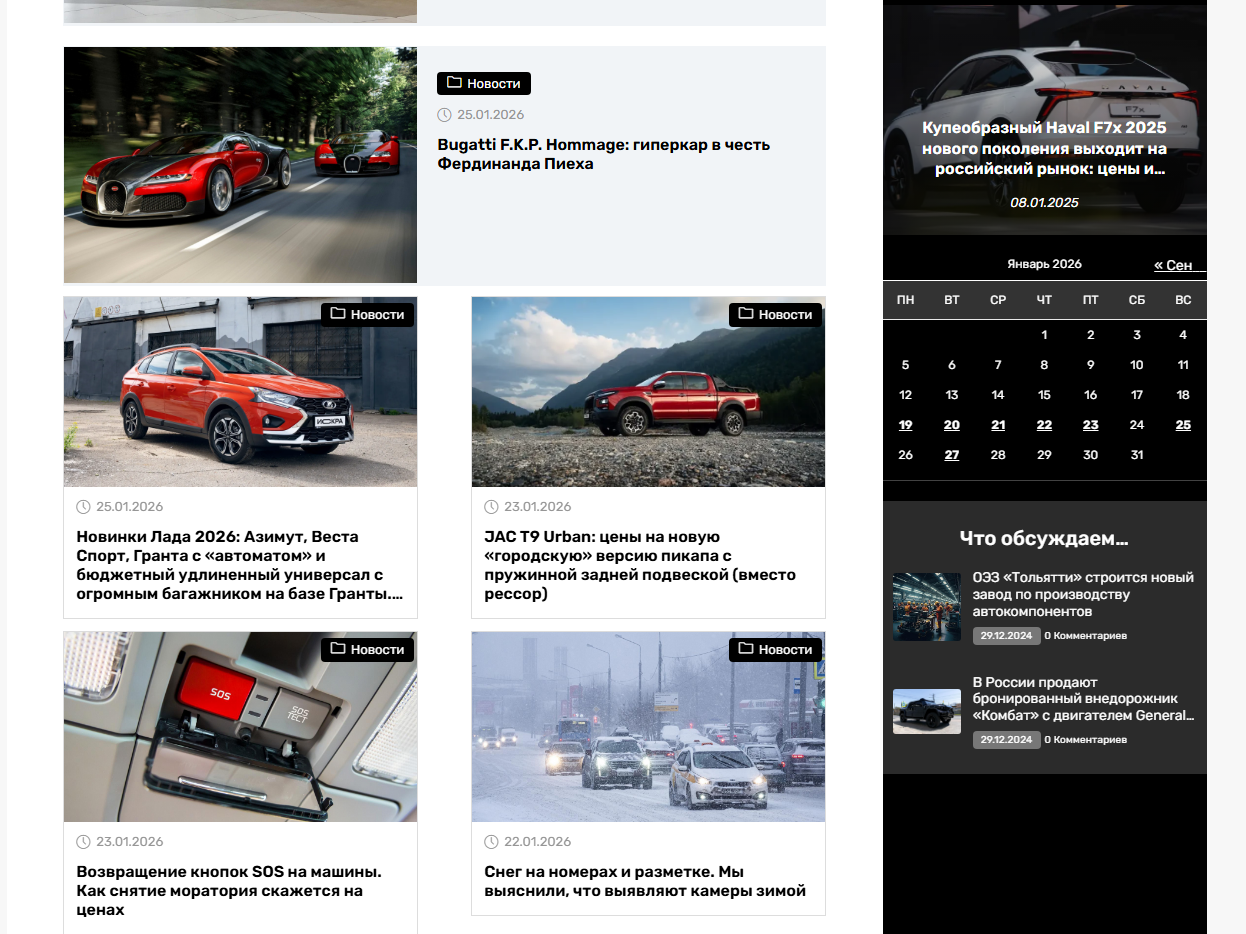This screenshot has height=934, width=1246.
Task: Click the clock icon next to 22.01.2026 date
Action: (x=491, y=842)
